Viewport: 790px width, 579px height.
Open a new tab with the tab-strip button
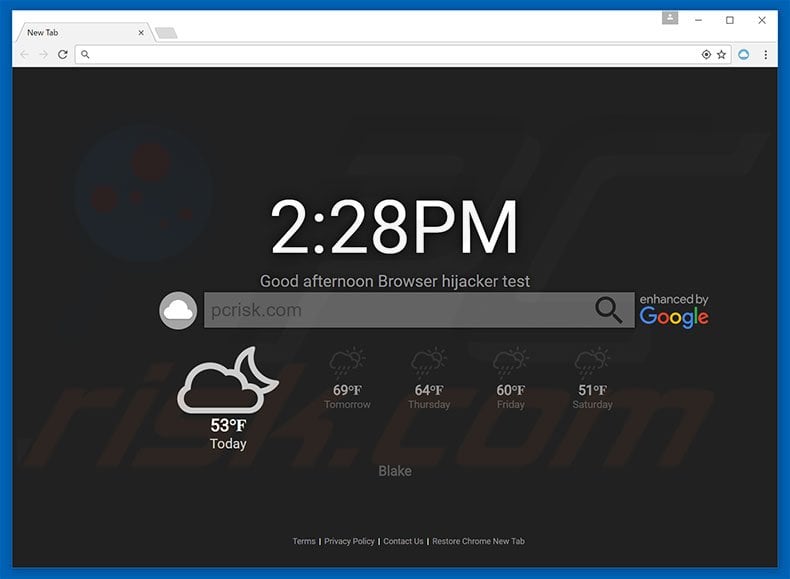[166, 33]
